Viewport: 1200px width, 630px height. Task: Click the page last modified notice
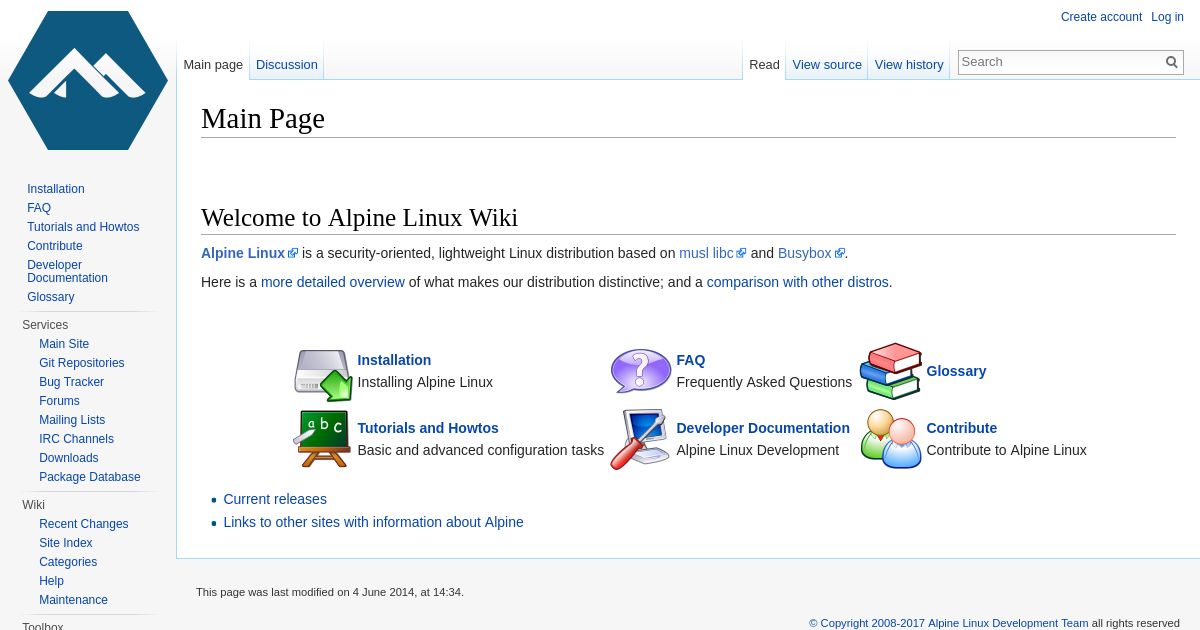coord(330,592)
